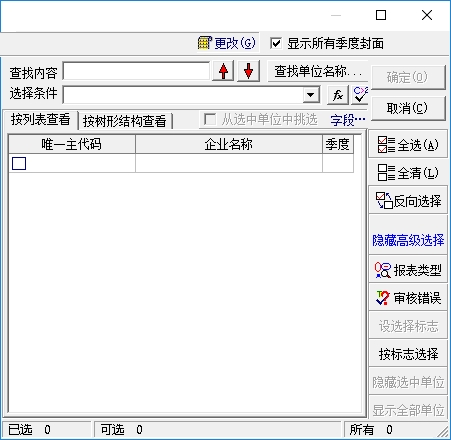
Task: Uncheck 显示所有季度封面 checkbox
Action: coord(276,43)
